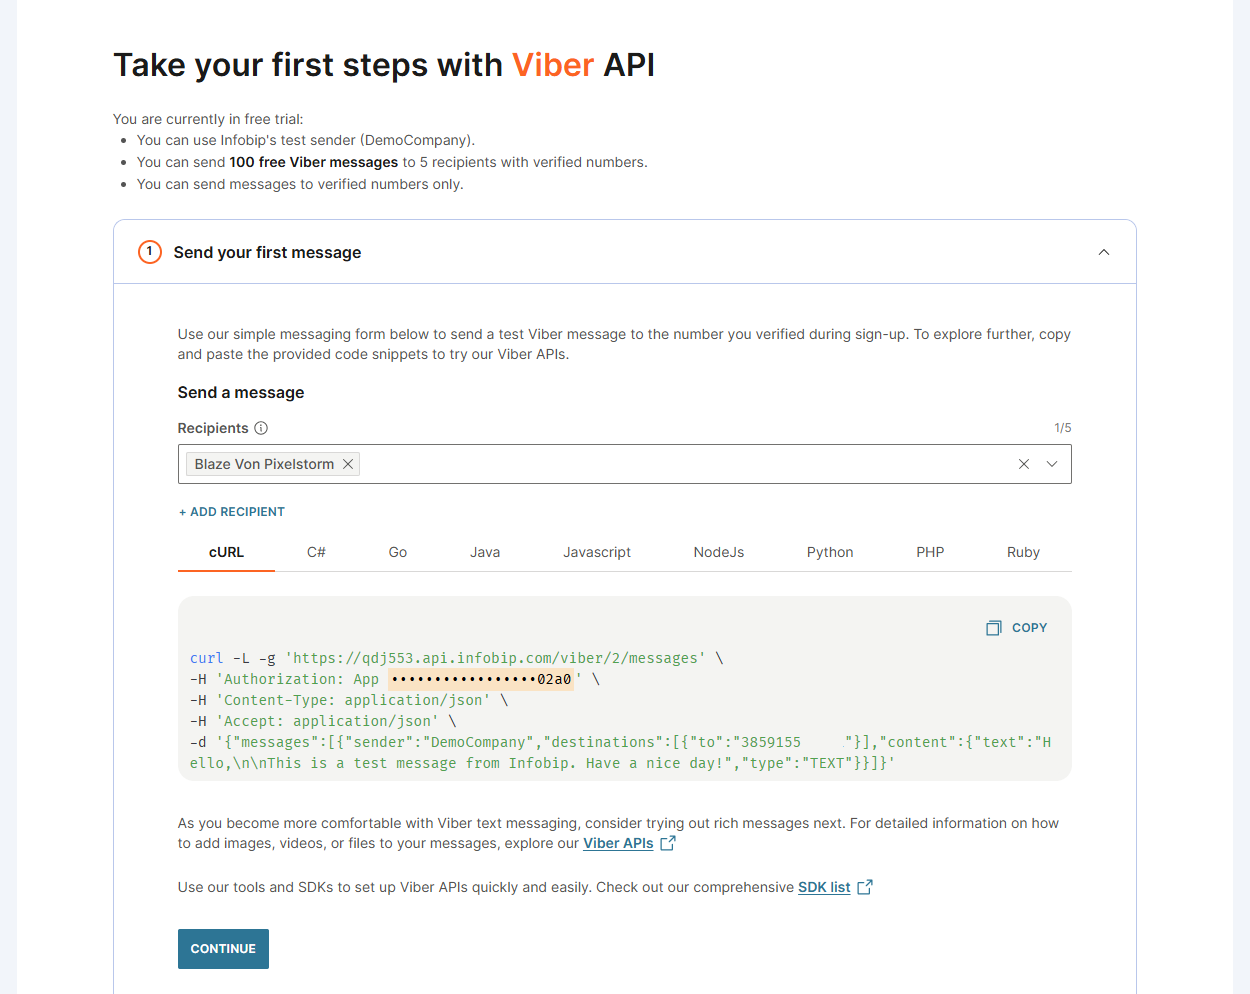The height and width of the screenshot is (994, 1250).
Task: Click external link icon beside Viber APIs
Action: click(x=668, y=843)
